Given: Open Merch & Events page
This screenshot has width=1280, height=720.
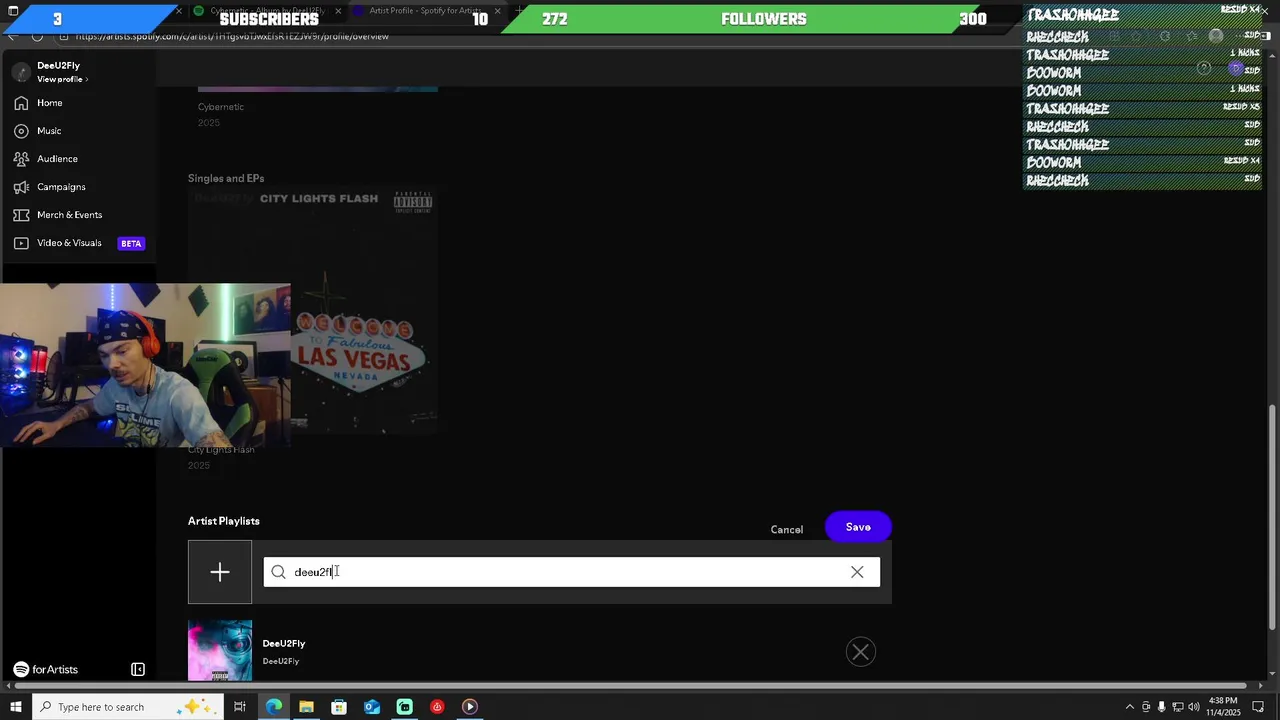Looking at the screenshot, I should [69, 215].
